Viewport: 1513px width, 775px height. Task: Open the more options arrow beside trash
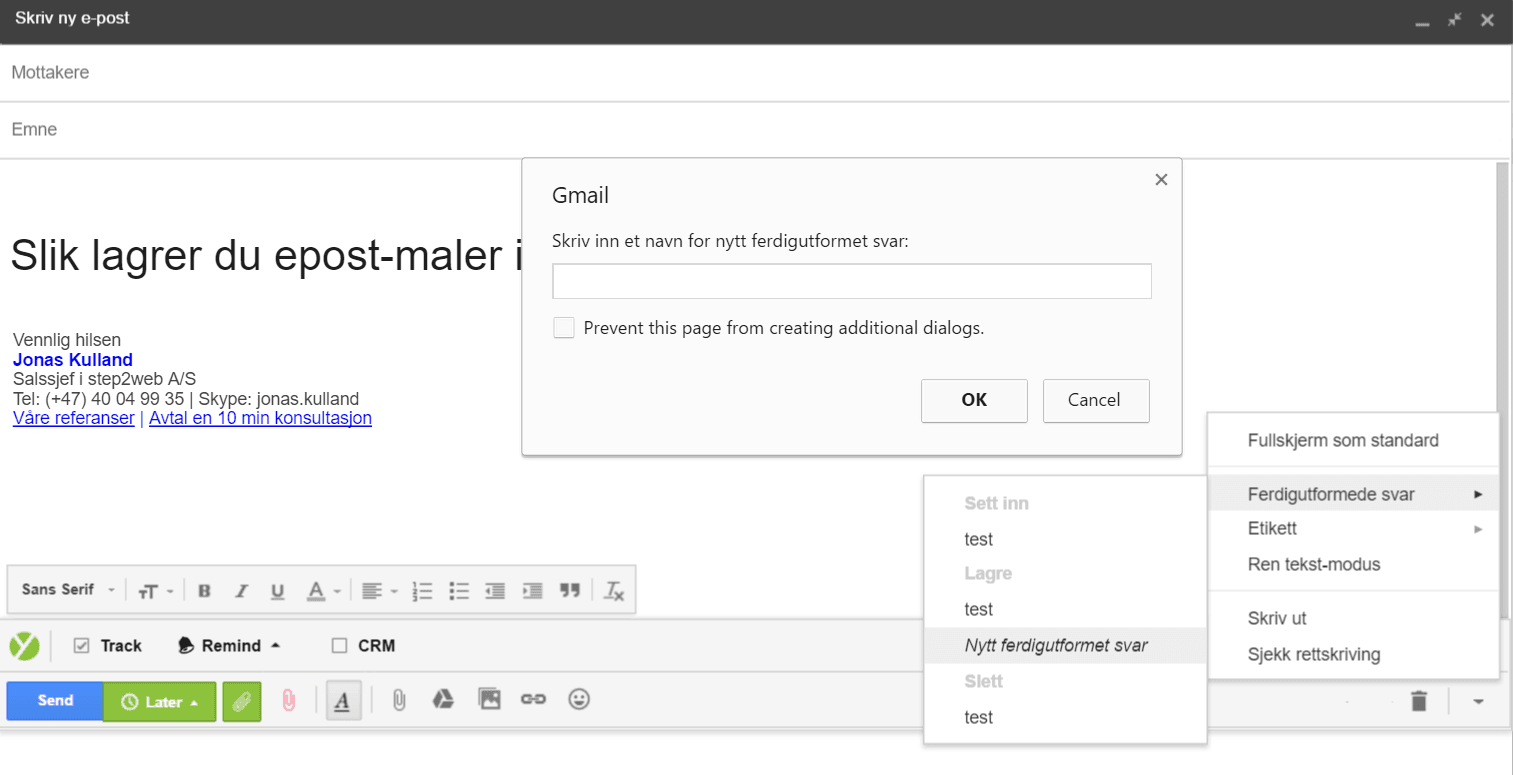pos(1478,701)
